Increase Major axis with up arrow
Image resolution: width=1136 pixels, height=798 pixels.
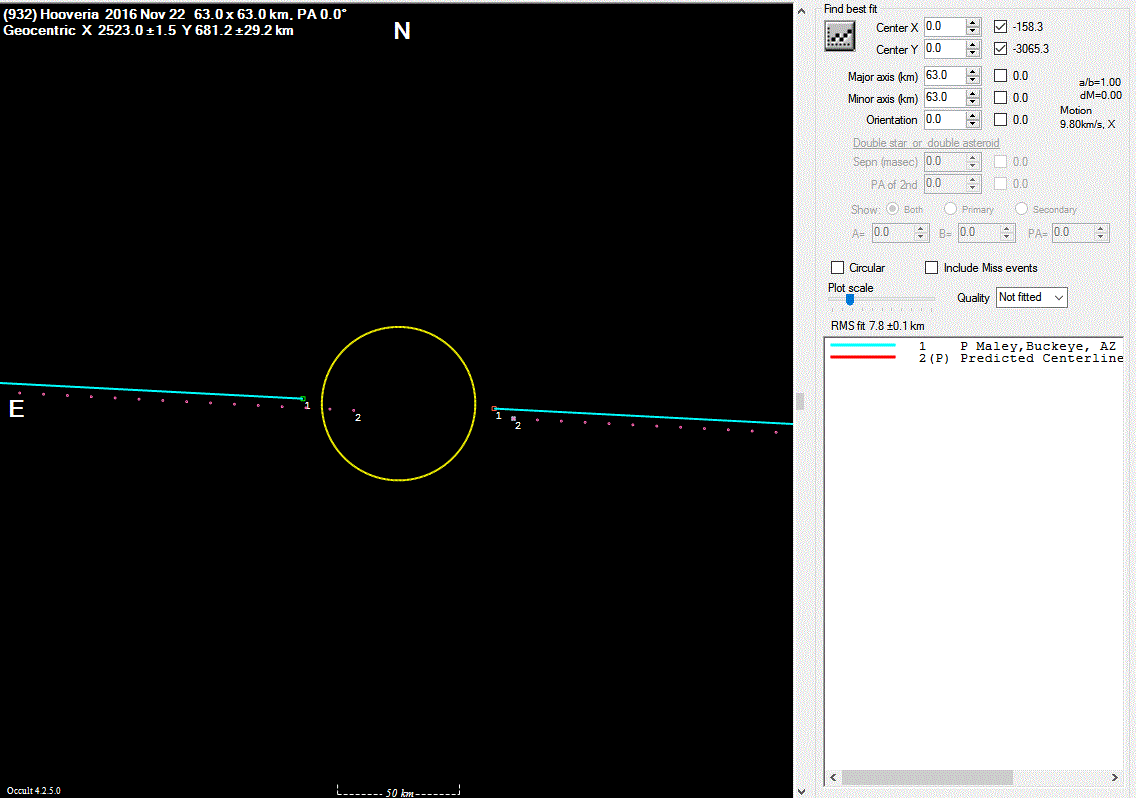973,71
